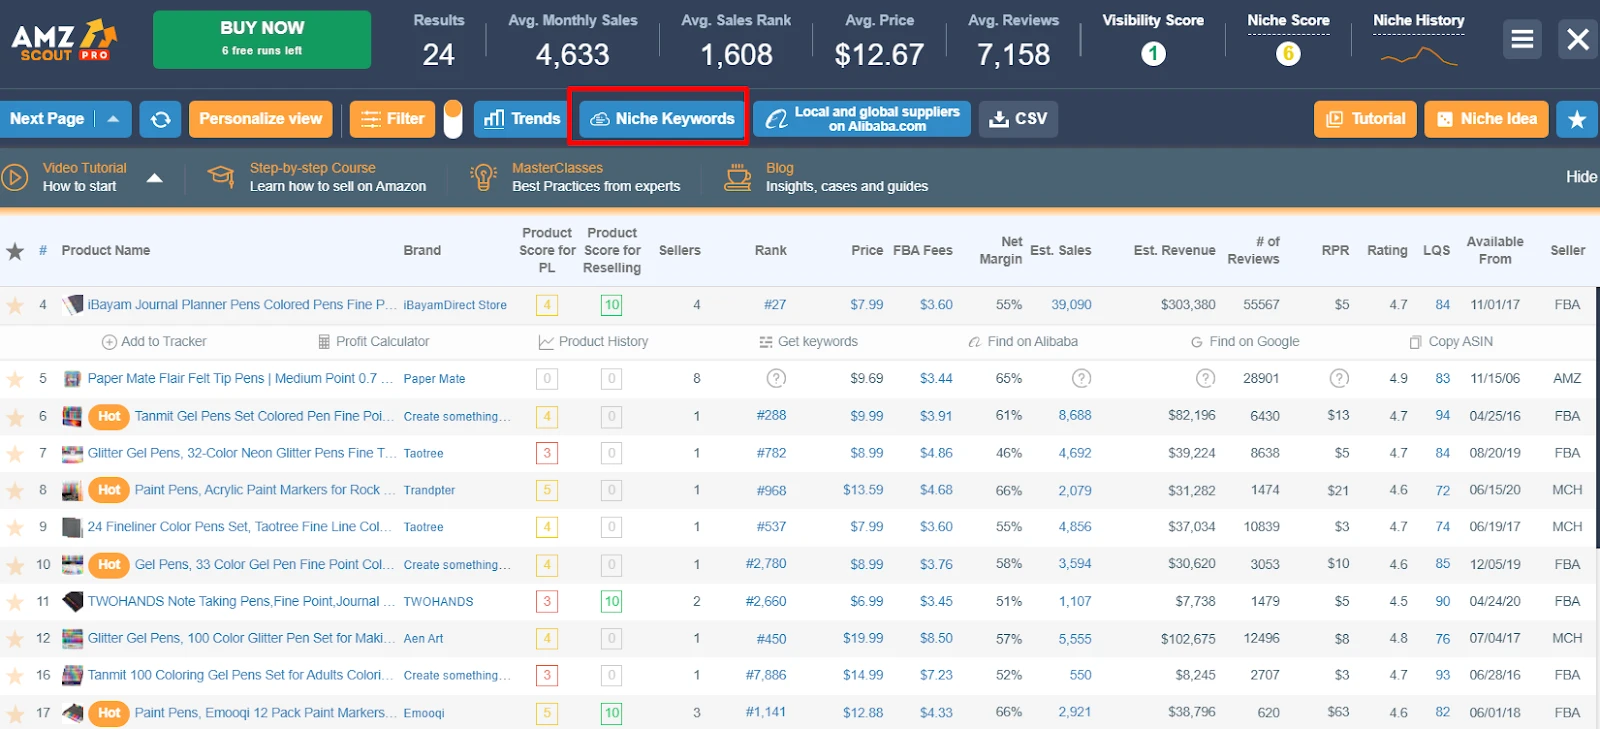
Task: Click the Niche Score badge showing 6
Action: (x=1288, y=54)
